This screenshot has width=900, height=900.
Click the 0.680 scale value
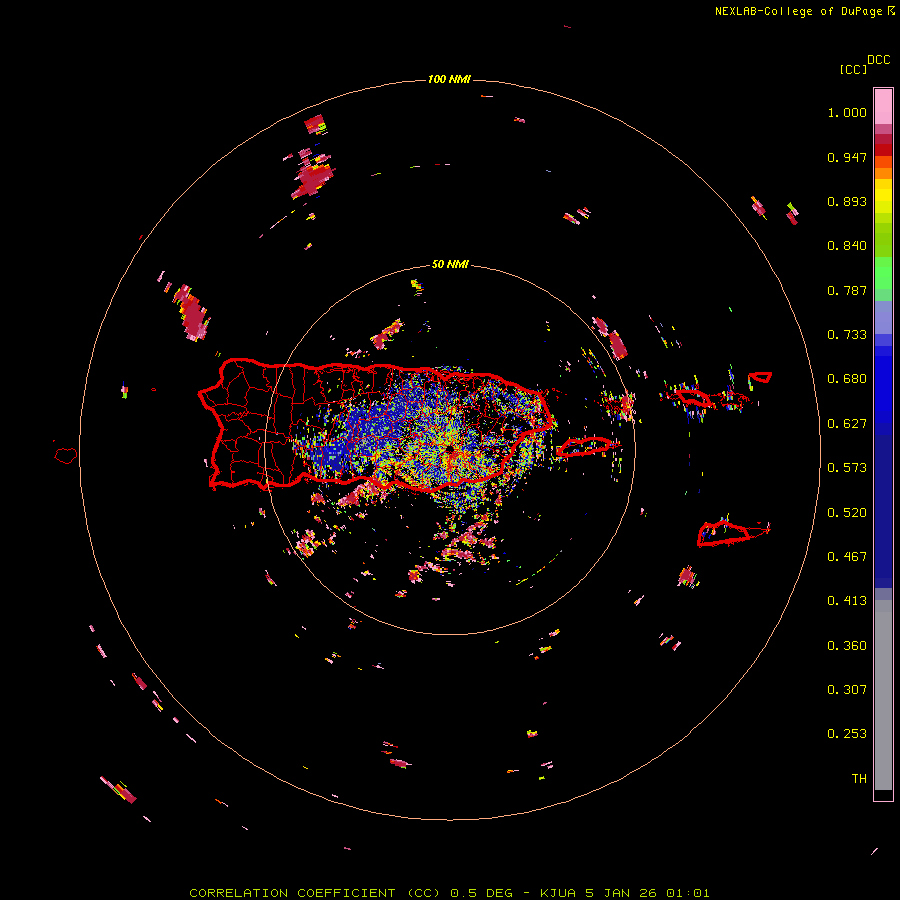tap(847, 379)
